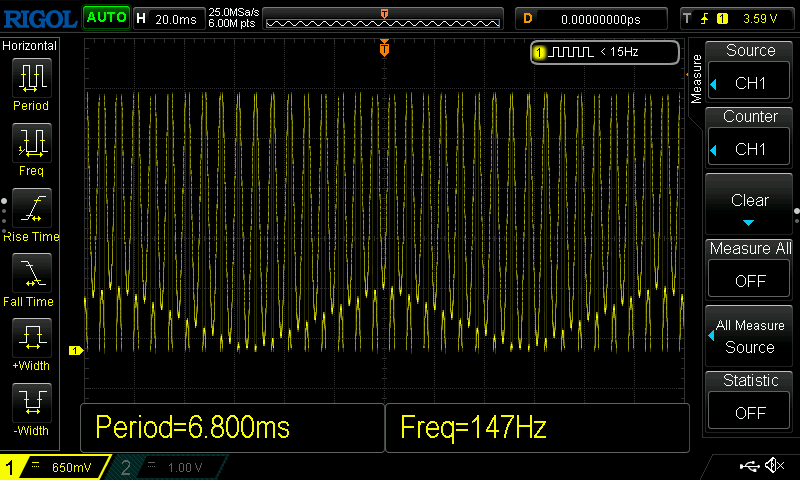Select the Fall Time measurement icon
The width and height of the screenshot is (800, 480).
[x=32, y=272]
